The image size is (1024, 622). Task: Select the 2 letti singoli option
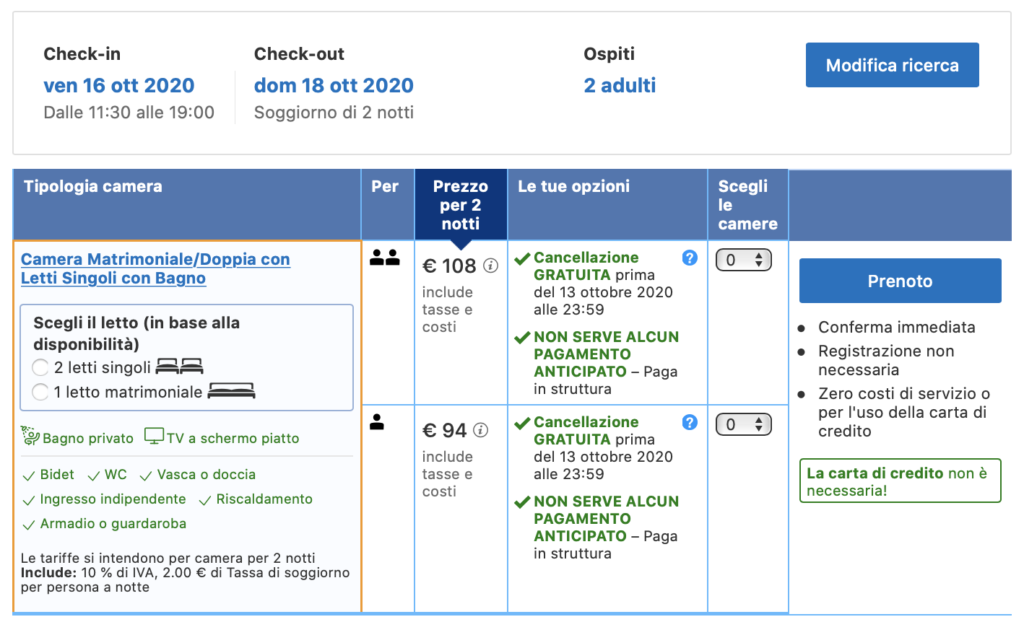coord(40,367)
